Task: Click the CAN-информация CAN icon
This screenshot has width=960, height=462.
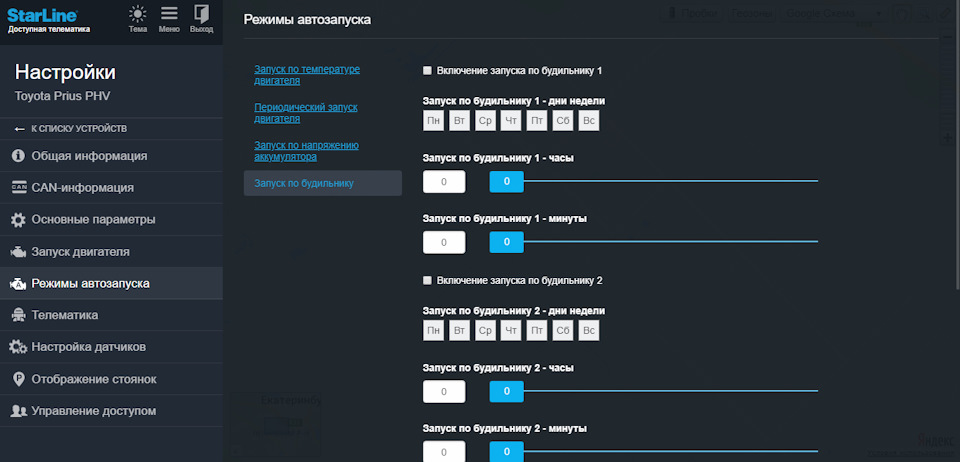Action: click(19, 187)
